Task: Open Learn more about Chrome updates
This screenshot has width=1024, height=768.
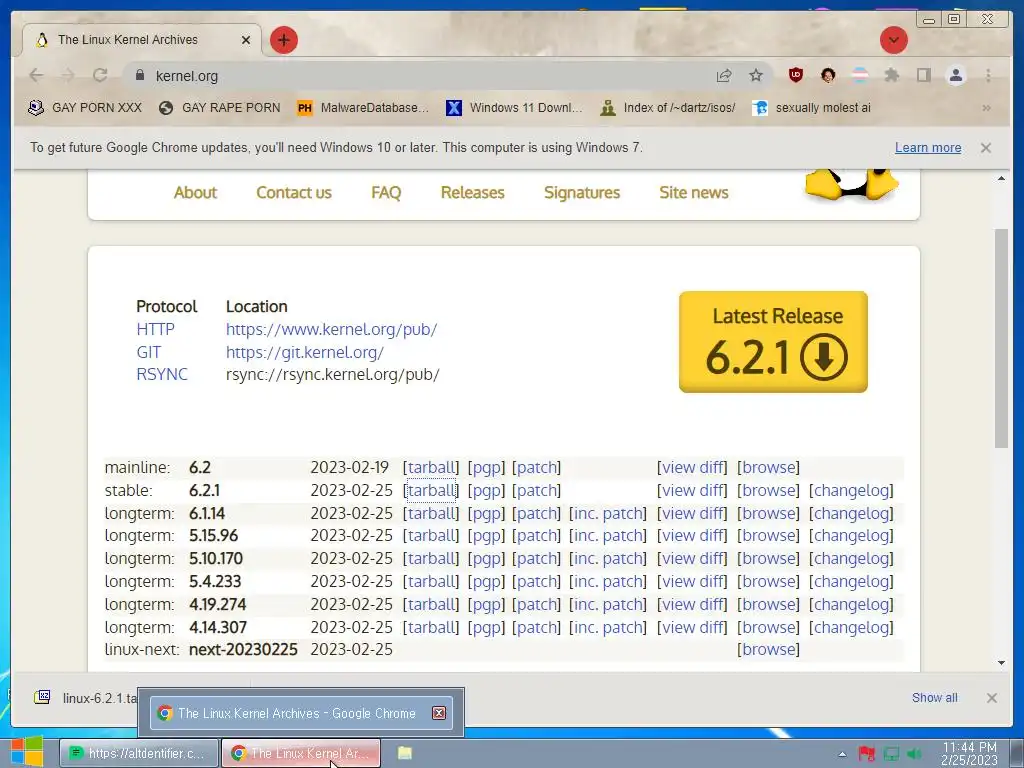Action: tap(927, 148)
